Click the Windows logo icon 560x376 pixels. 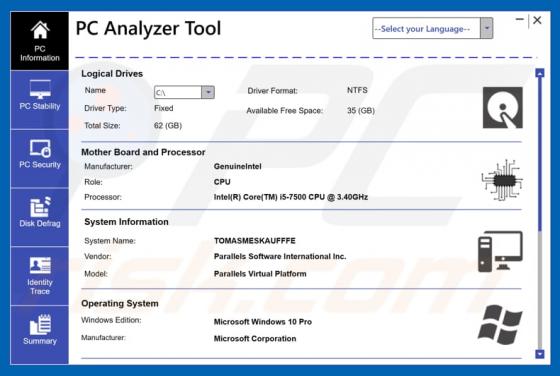(x=500, y=324)
